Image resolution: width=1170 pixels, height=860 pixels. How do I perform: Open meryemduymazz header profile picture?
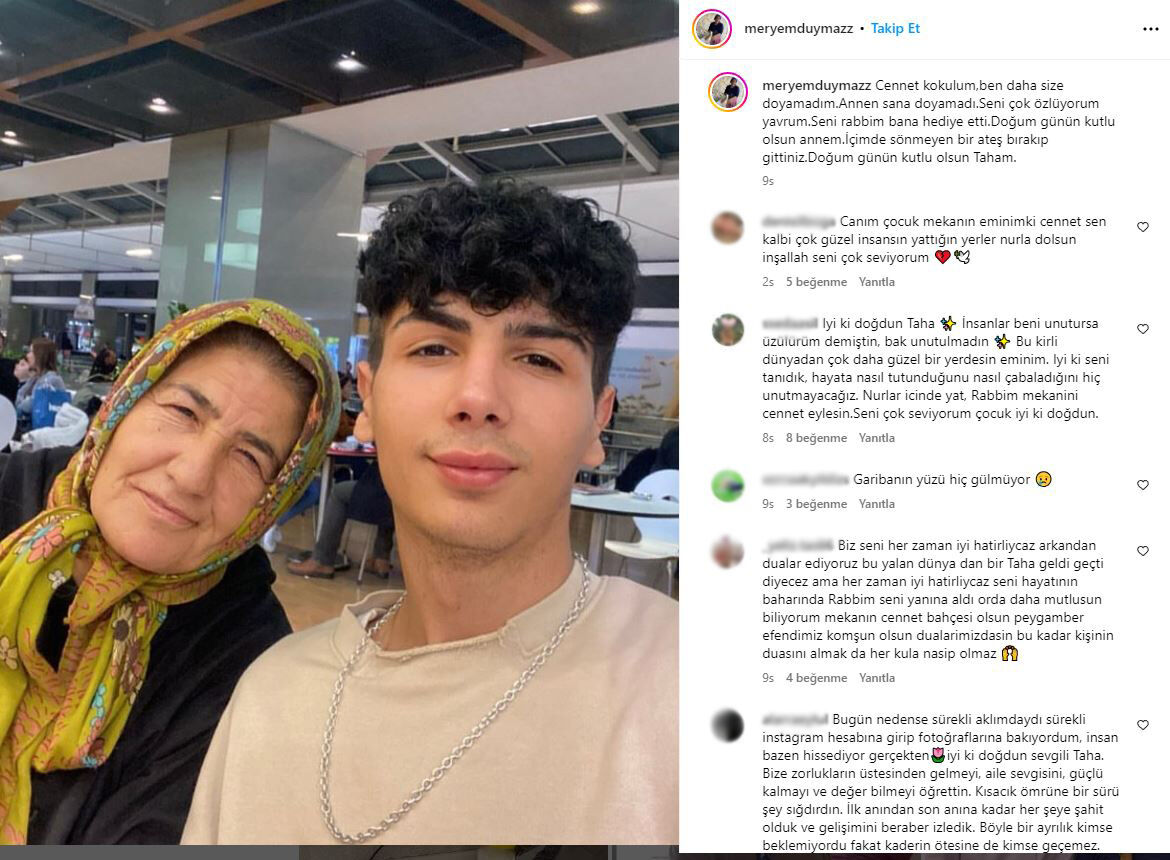pos(712,29)
